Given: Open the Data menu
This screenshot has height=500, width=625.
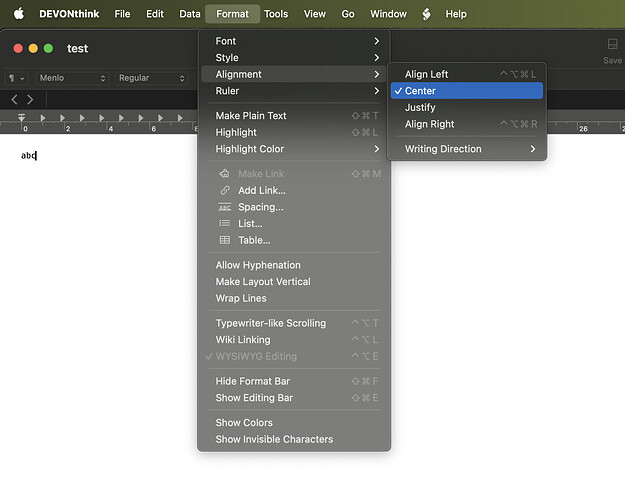Looking at the screenshot, I should click(x=190, y=14).
